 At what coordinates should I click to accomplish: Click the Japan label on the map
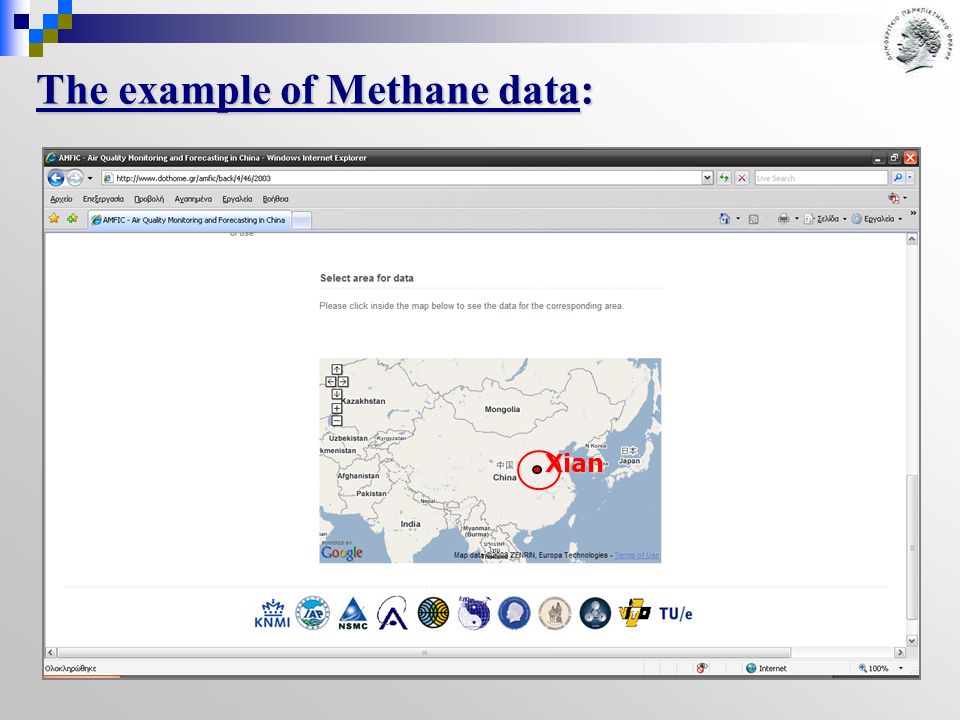click(x=629, y=460)
